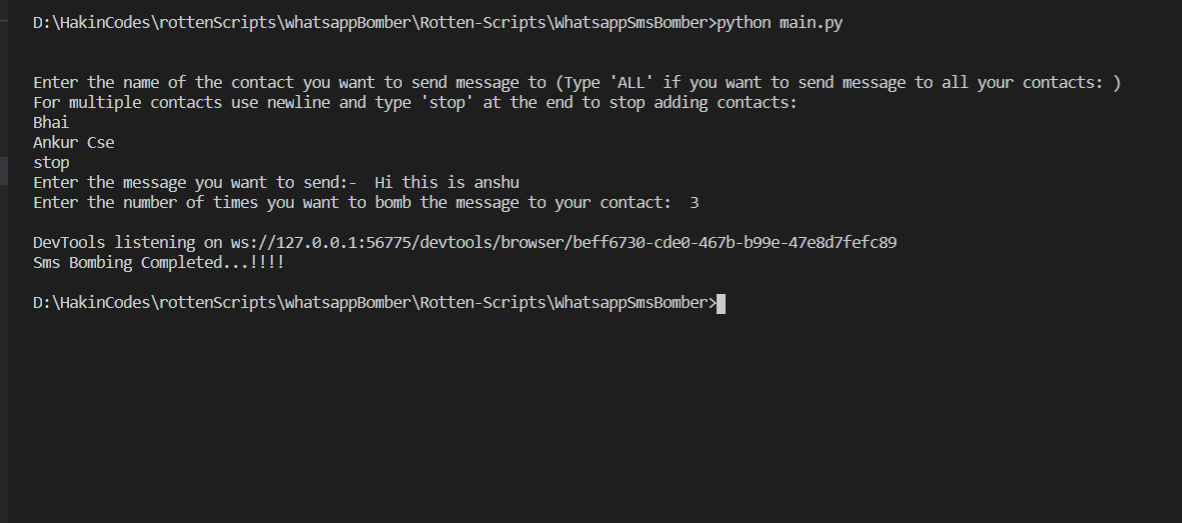Click the 'Sms Bombing Completed...!!!!' output line
The image size is (1182, 523).
[x=158, y=263]
